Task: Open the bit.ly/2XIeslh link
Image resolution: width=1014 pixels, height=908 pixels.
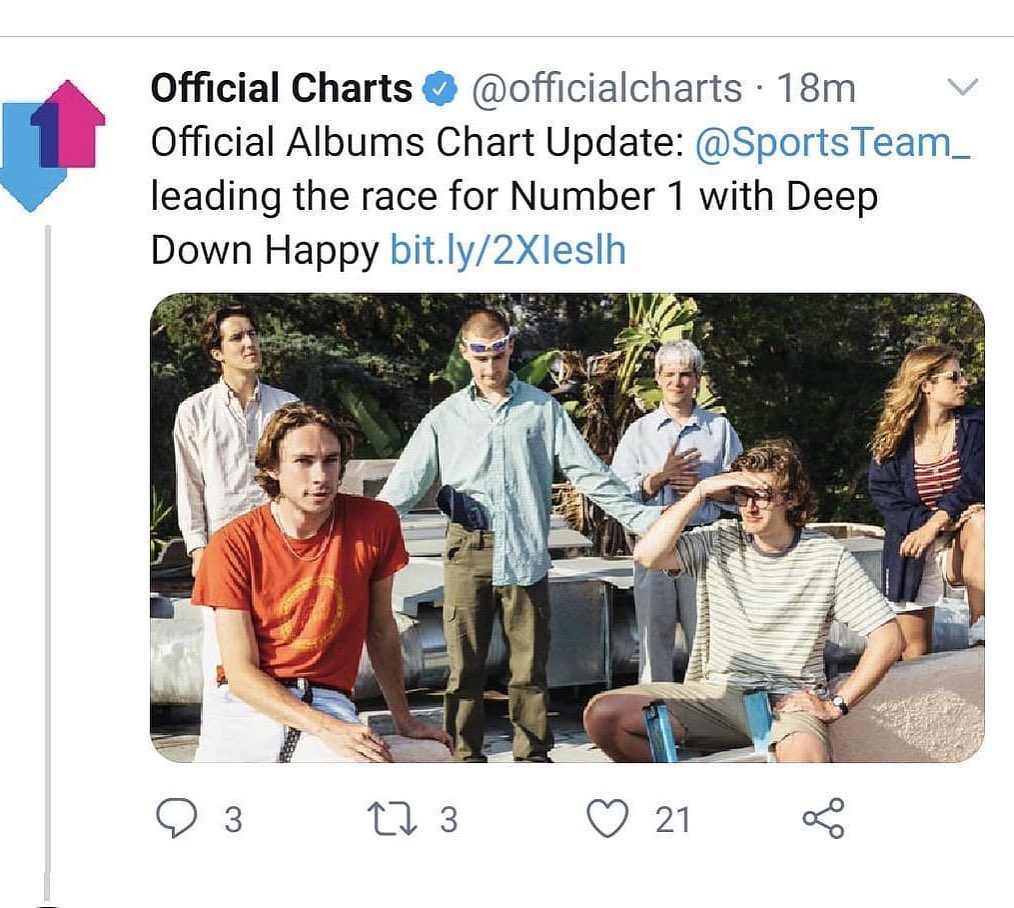Action: pyautogui.click(x=508, y=250)
